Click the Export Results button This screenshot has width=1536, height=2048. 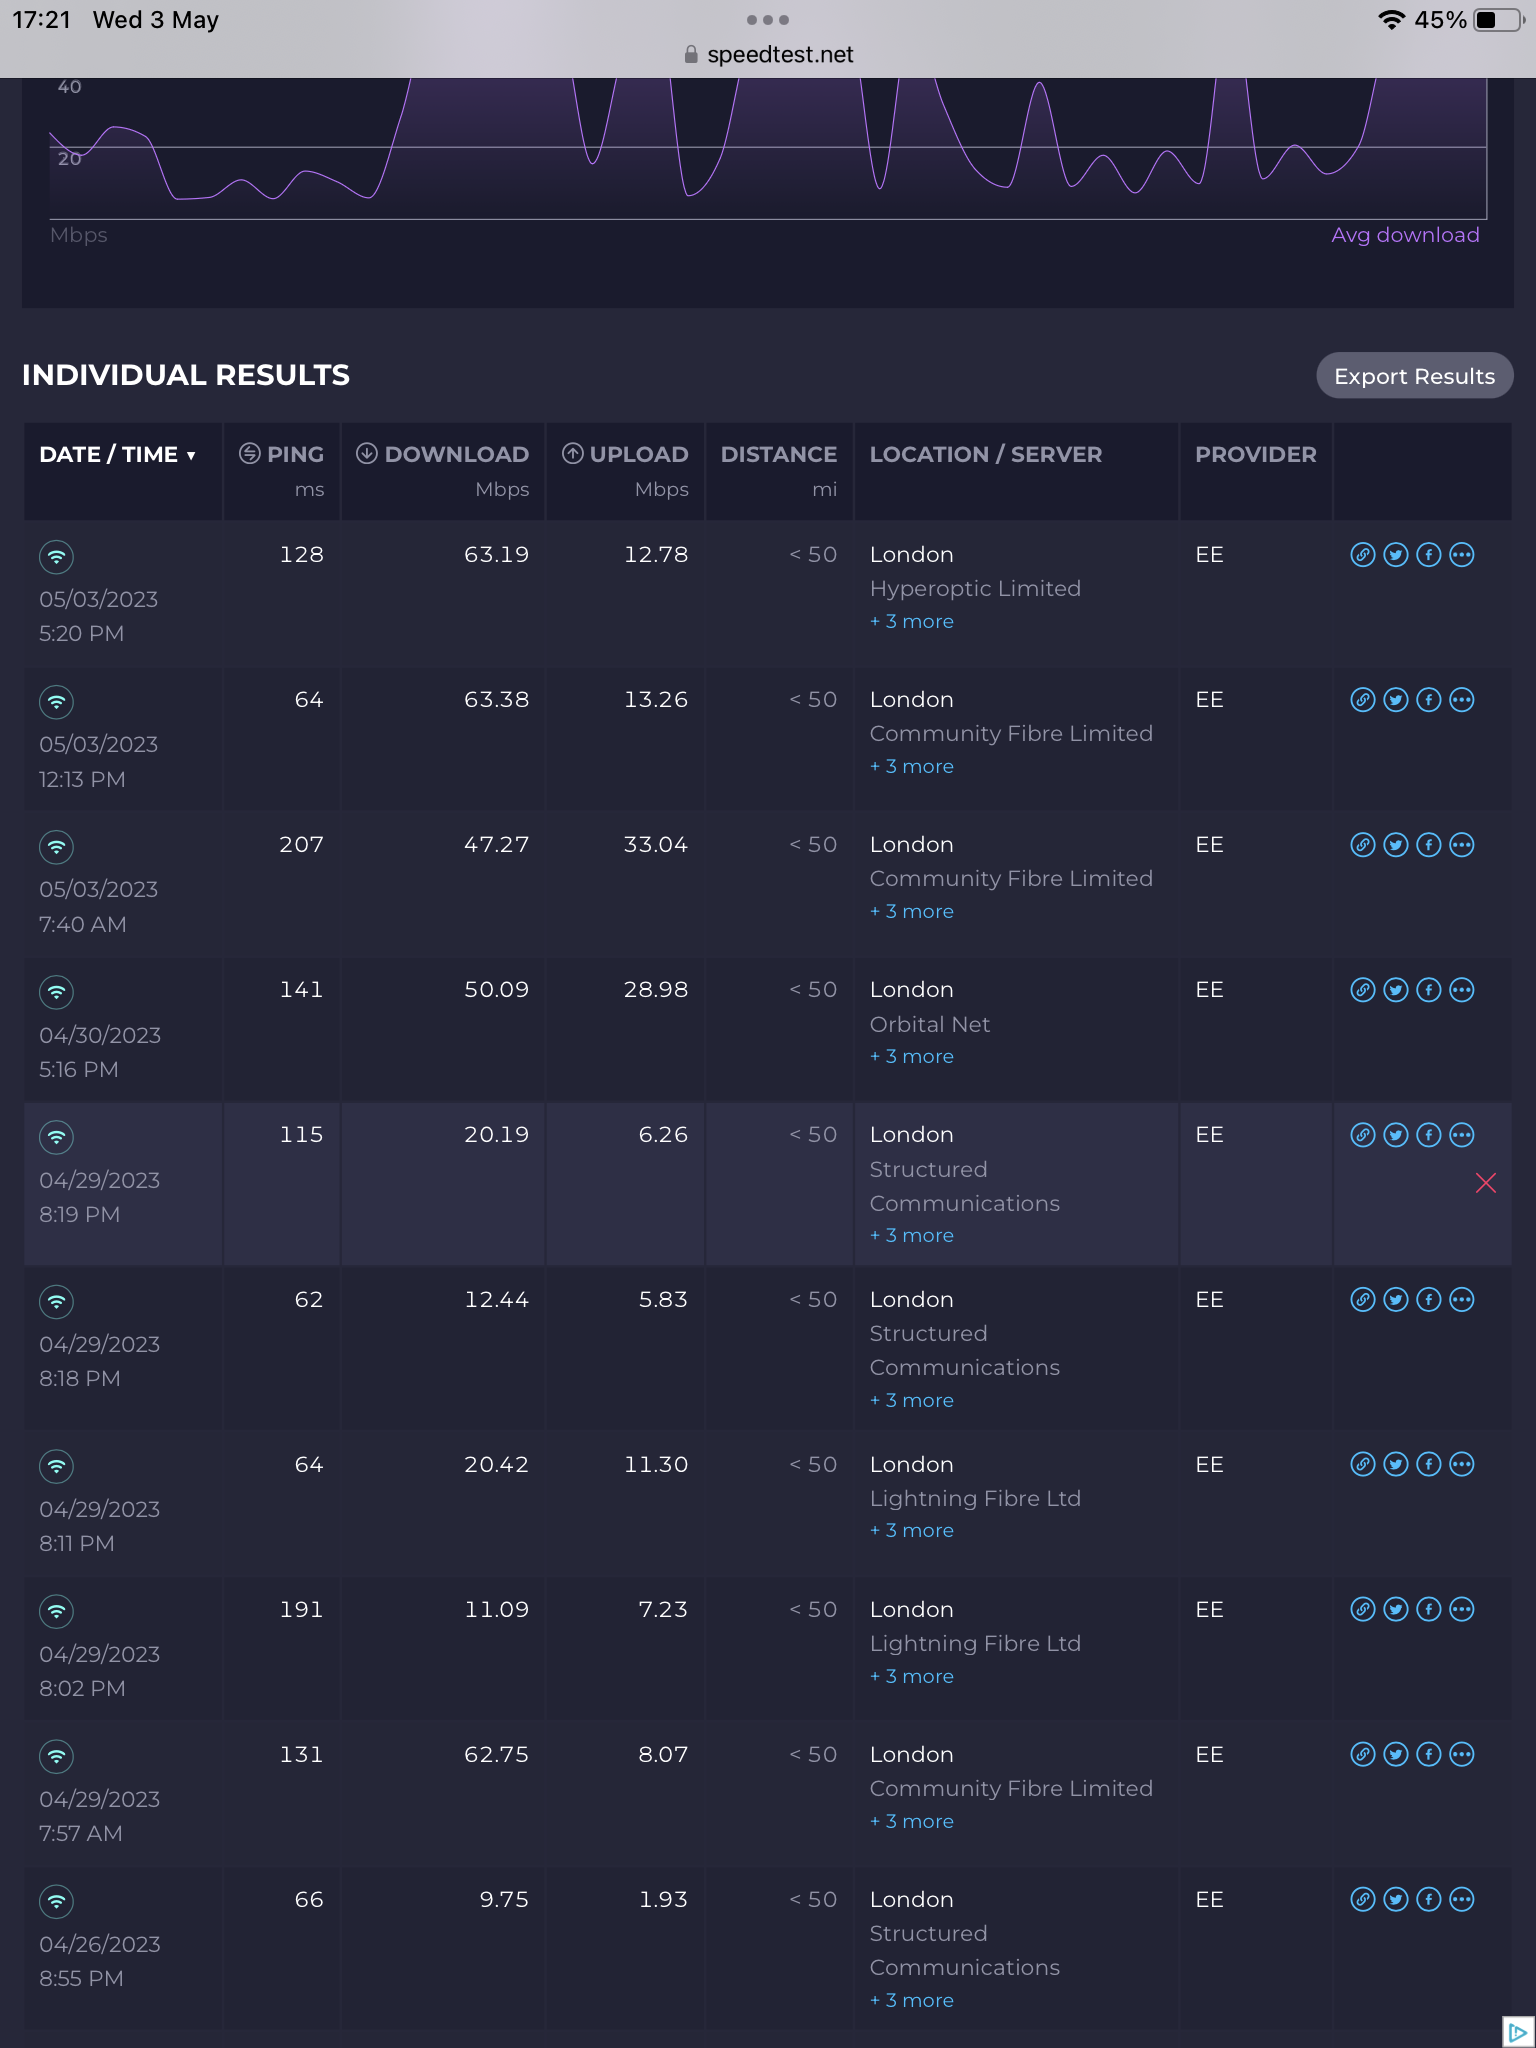(1414, 376)
